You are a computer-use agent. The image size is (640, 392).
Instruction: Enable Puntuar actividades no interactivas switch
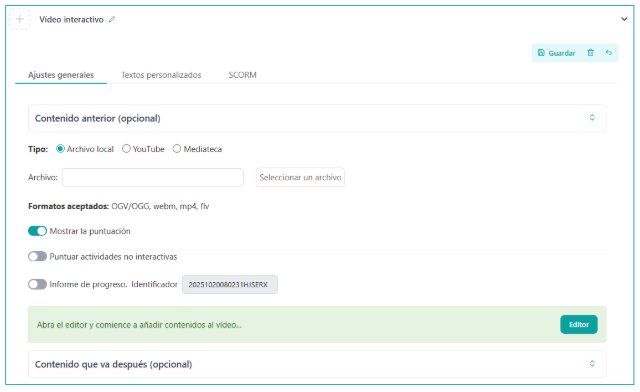point(37,256)
